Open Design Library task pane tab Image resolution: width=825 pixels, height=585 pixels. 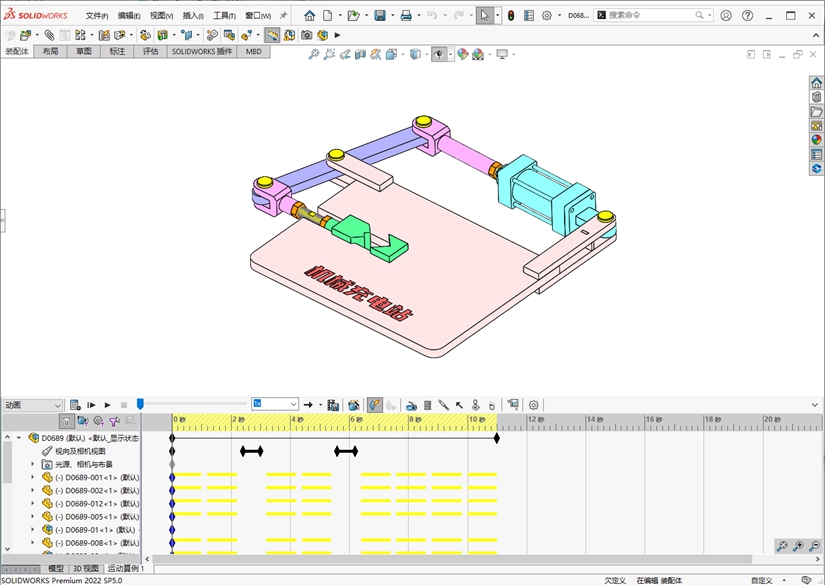coord(816,97)
